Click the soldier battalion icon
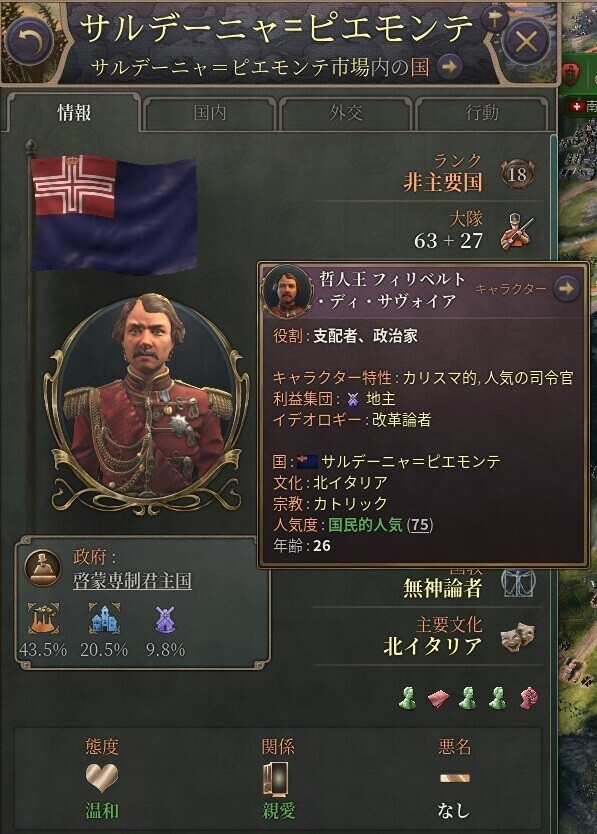Screen dimensions: 597x834 pyautogui.click(x=517, y=232)
